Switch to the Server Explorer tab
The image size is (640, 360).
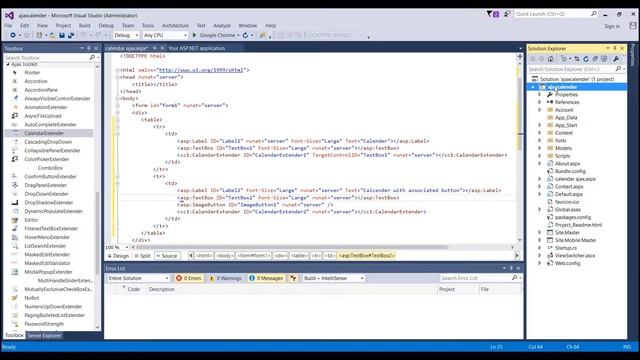click(x=44, y=336)
